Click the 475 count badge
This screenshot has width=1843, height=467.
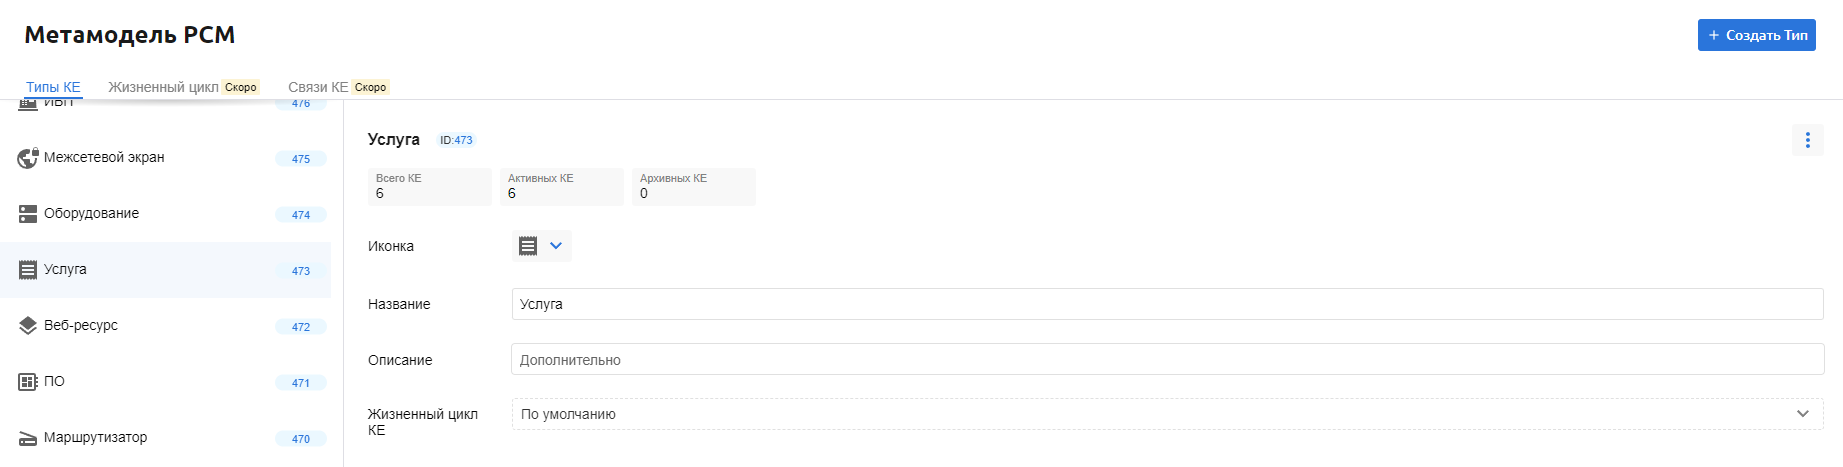pos(301,159)
